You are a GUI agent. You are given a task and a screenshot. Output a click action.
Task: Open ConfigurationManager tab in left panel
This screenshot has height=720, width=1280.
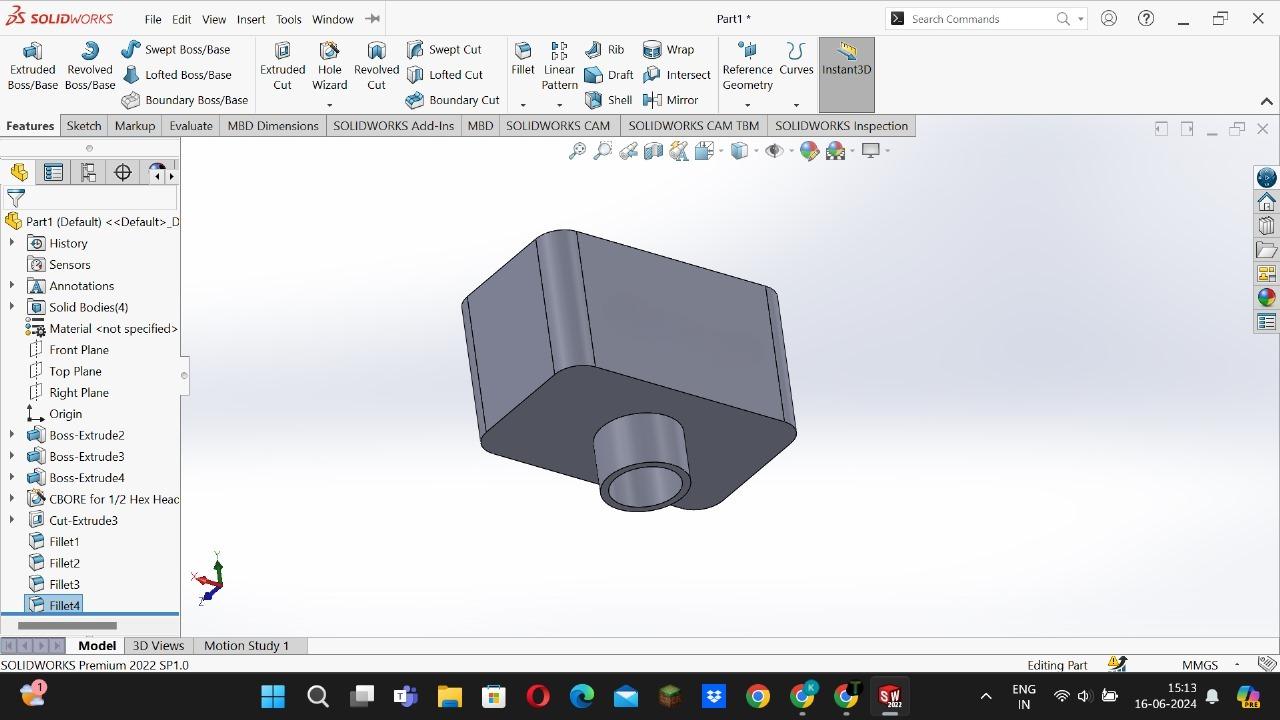[88, 173]
